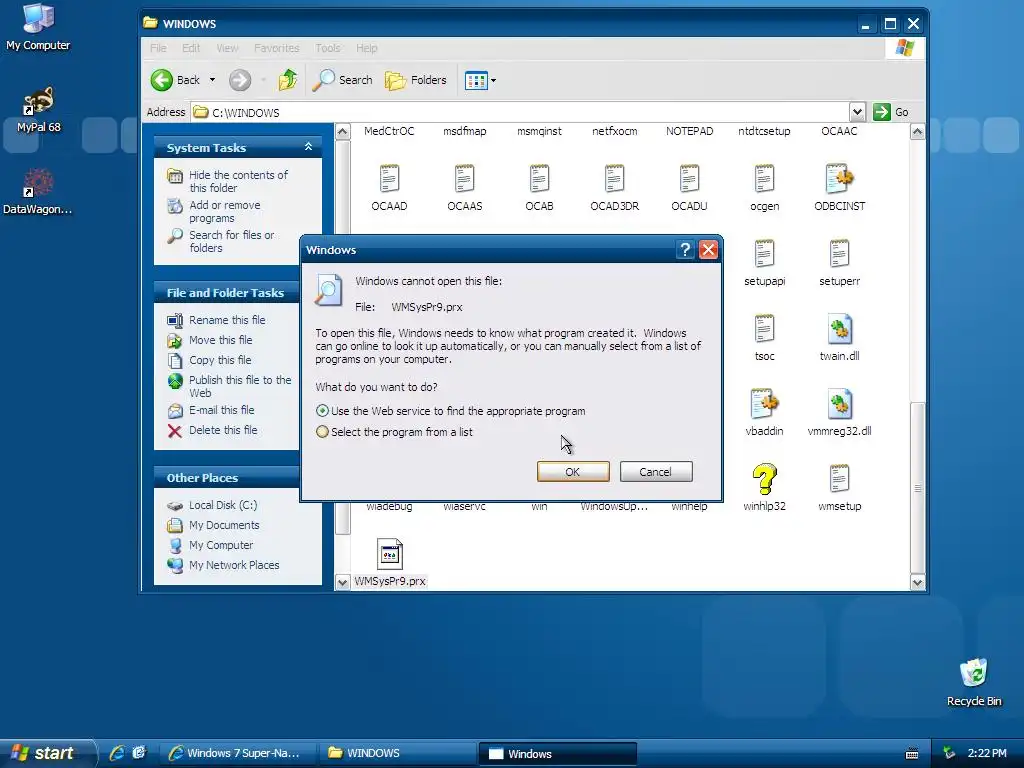This screenshot has width=1024, height=768.
Task: Click Search for files or folders
Action: point(232,242)
